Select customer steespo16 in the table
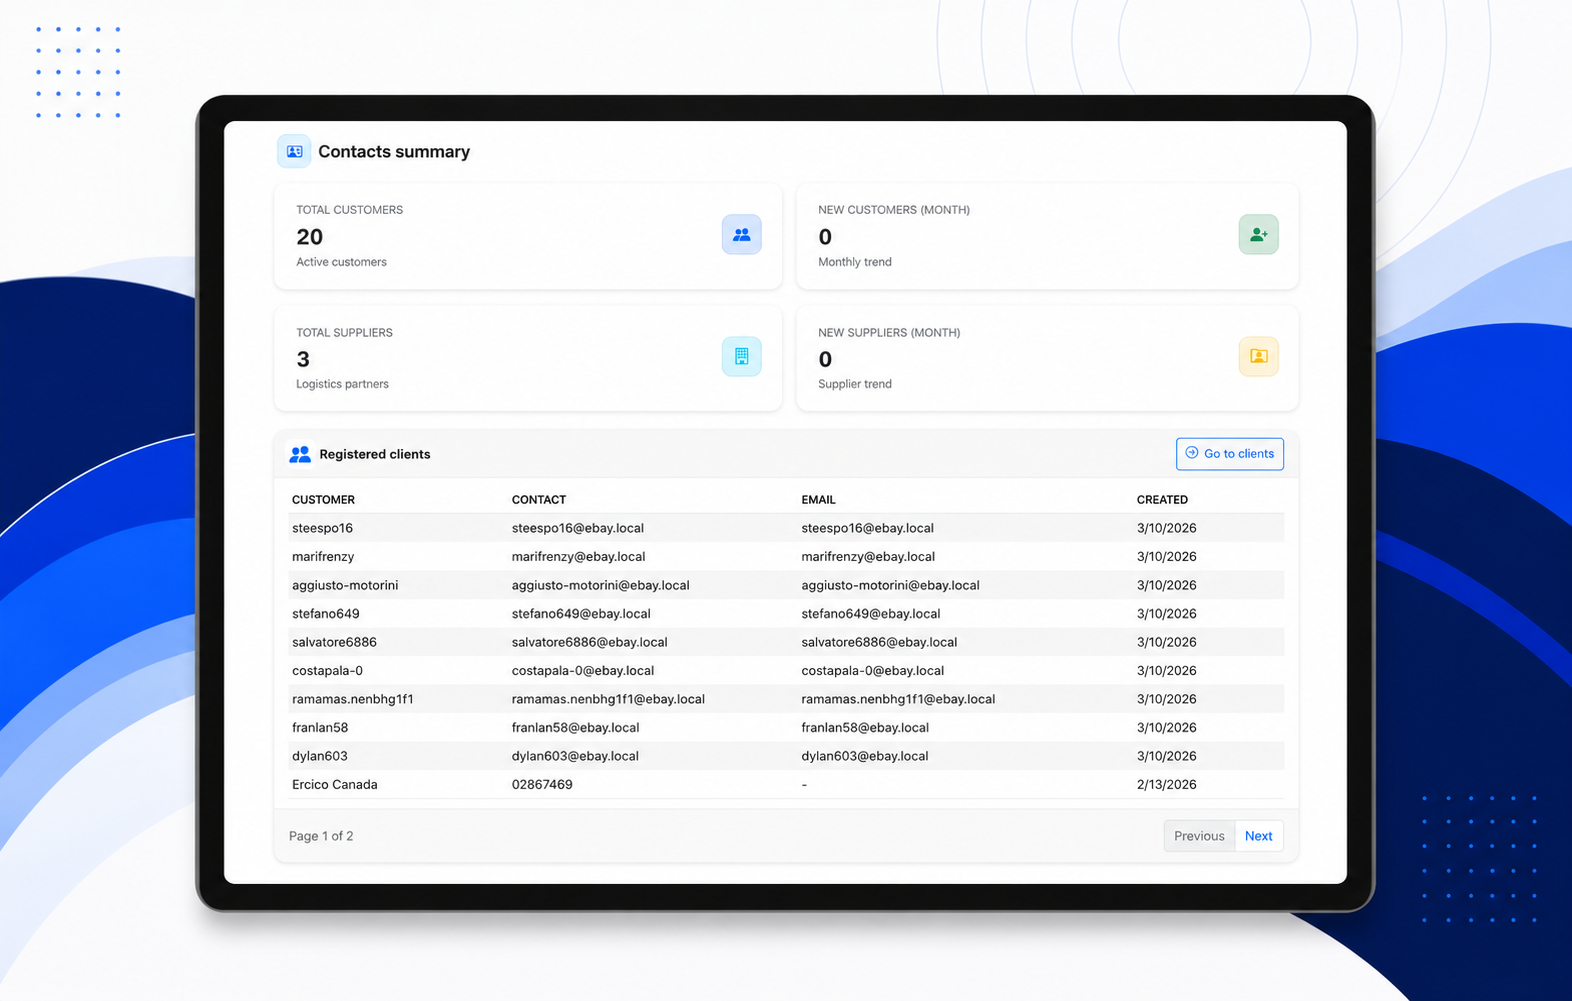The image size is (1572, 1001). (322, 528)
